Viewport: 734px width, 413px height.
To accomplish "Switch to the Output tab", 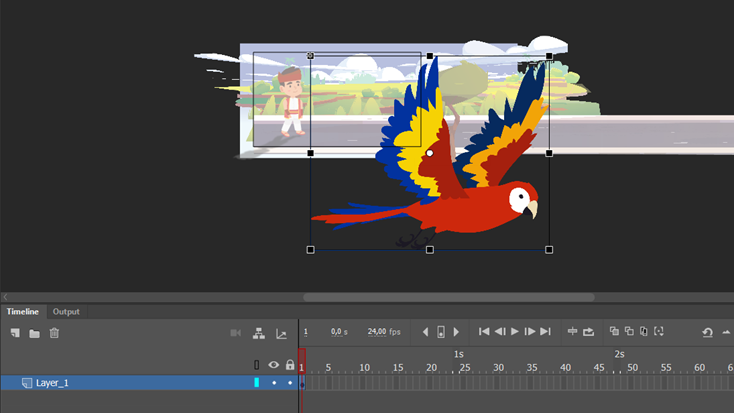I will click(x=66, y=311).
